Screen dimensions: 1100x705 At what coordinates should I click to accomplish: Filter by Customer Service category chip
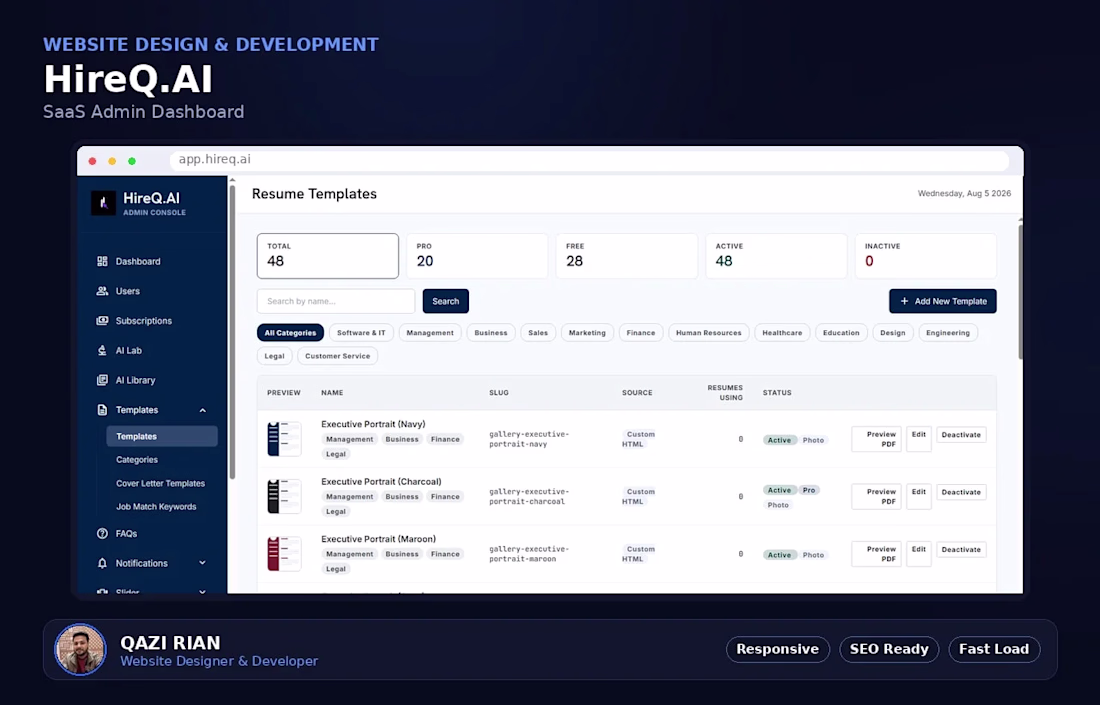pyautogui.click(x=337, y=356)
